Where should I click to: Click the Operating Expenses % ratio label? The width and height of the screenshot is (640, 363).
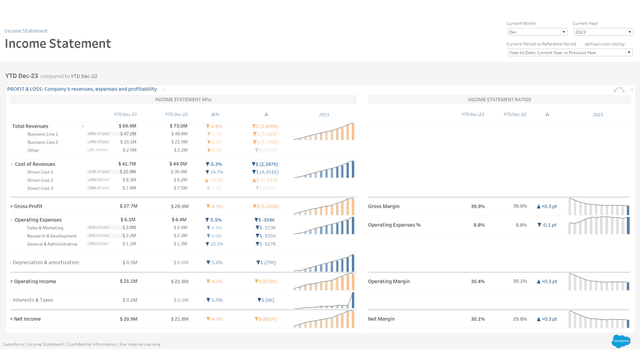[x=394, y=225]
